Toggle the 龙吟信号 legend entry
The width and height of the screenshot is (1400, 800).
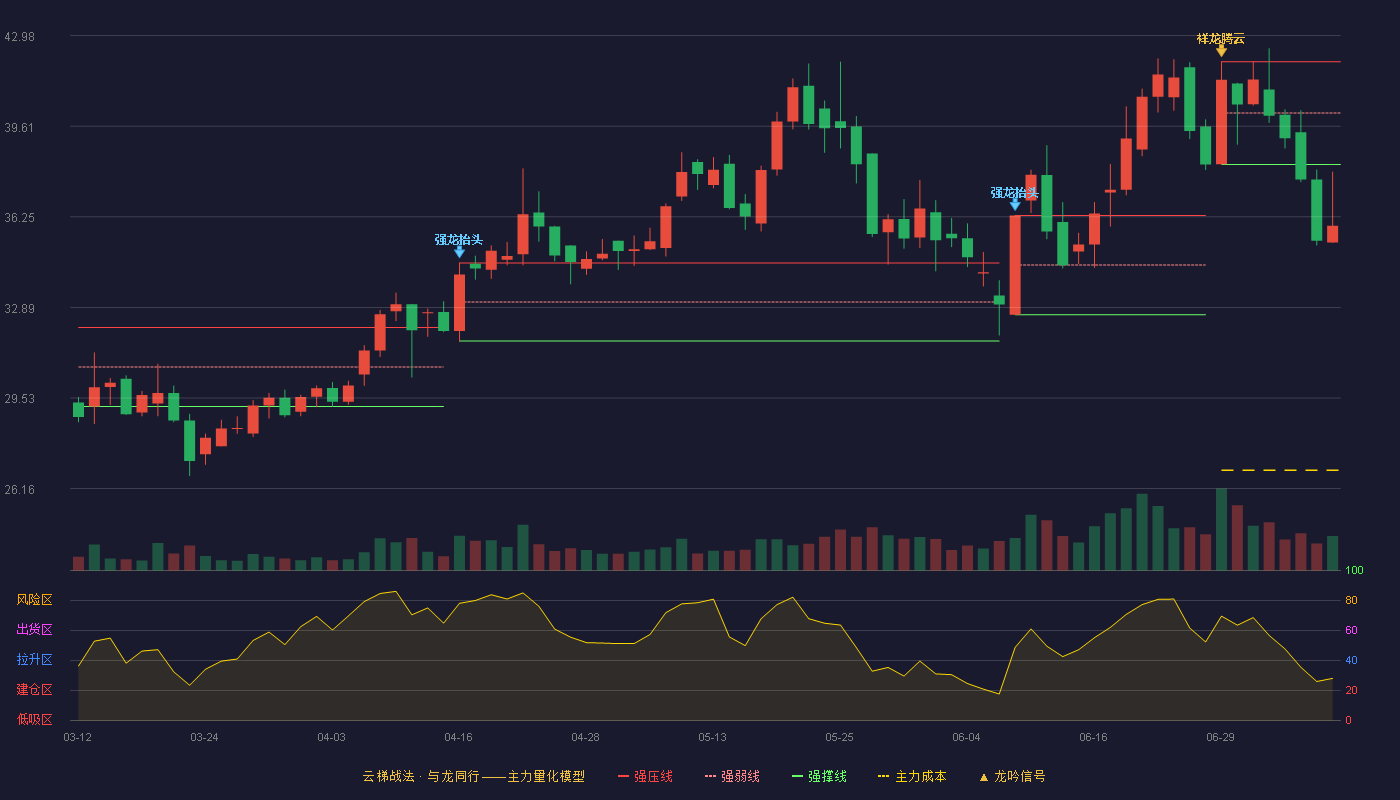pyautogui.click(x=1012, y=776)
